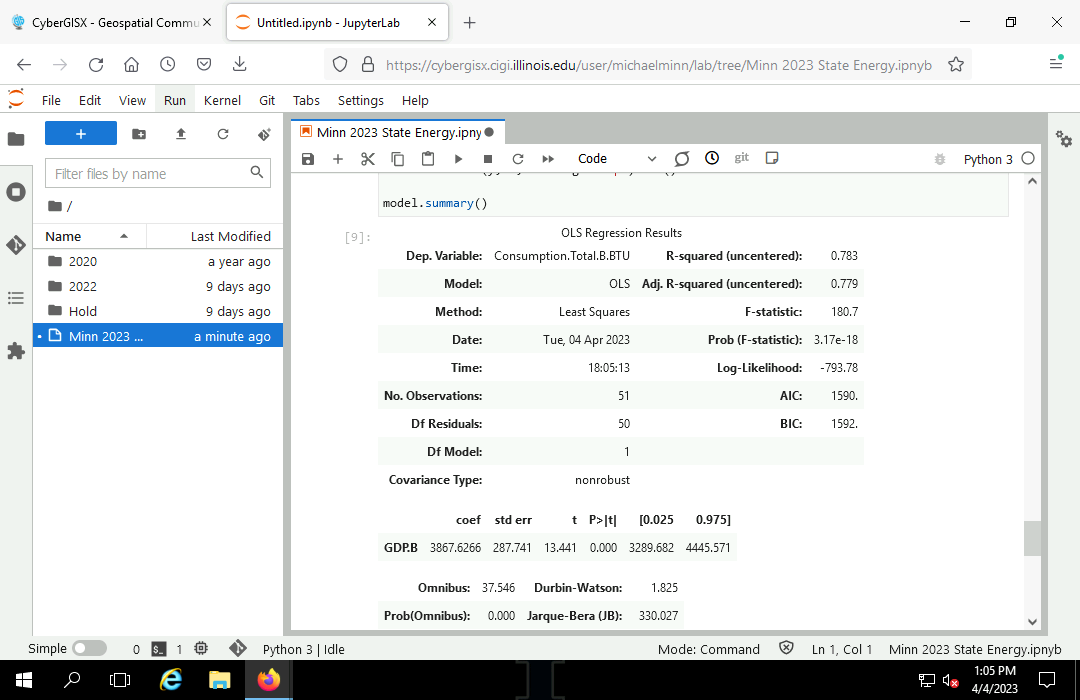Open the property inspector gears icon
This screenshot has height=700, width=1080.
[1064, 140]
